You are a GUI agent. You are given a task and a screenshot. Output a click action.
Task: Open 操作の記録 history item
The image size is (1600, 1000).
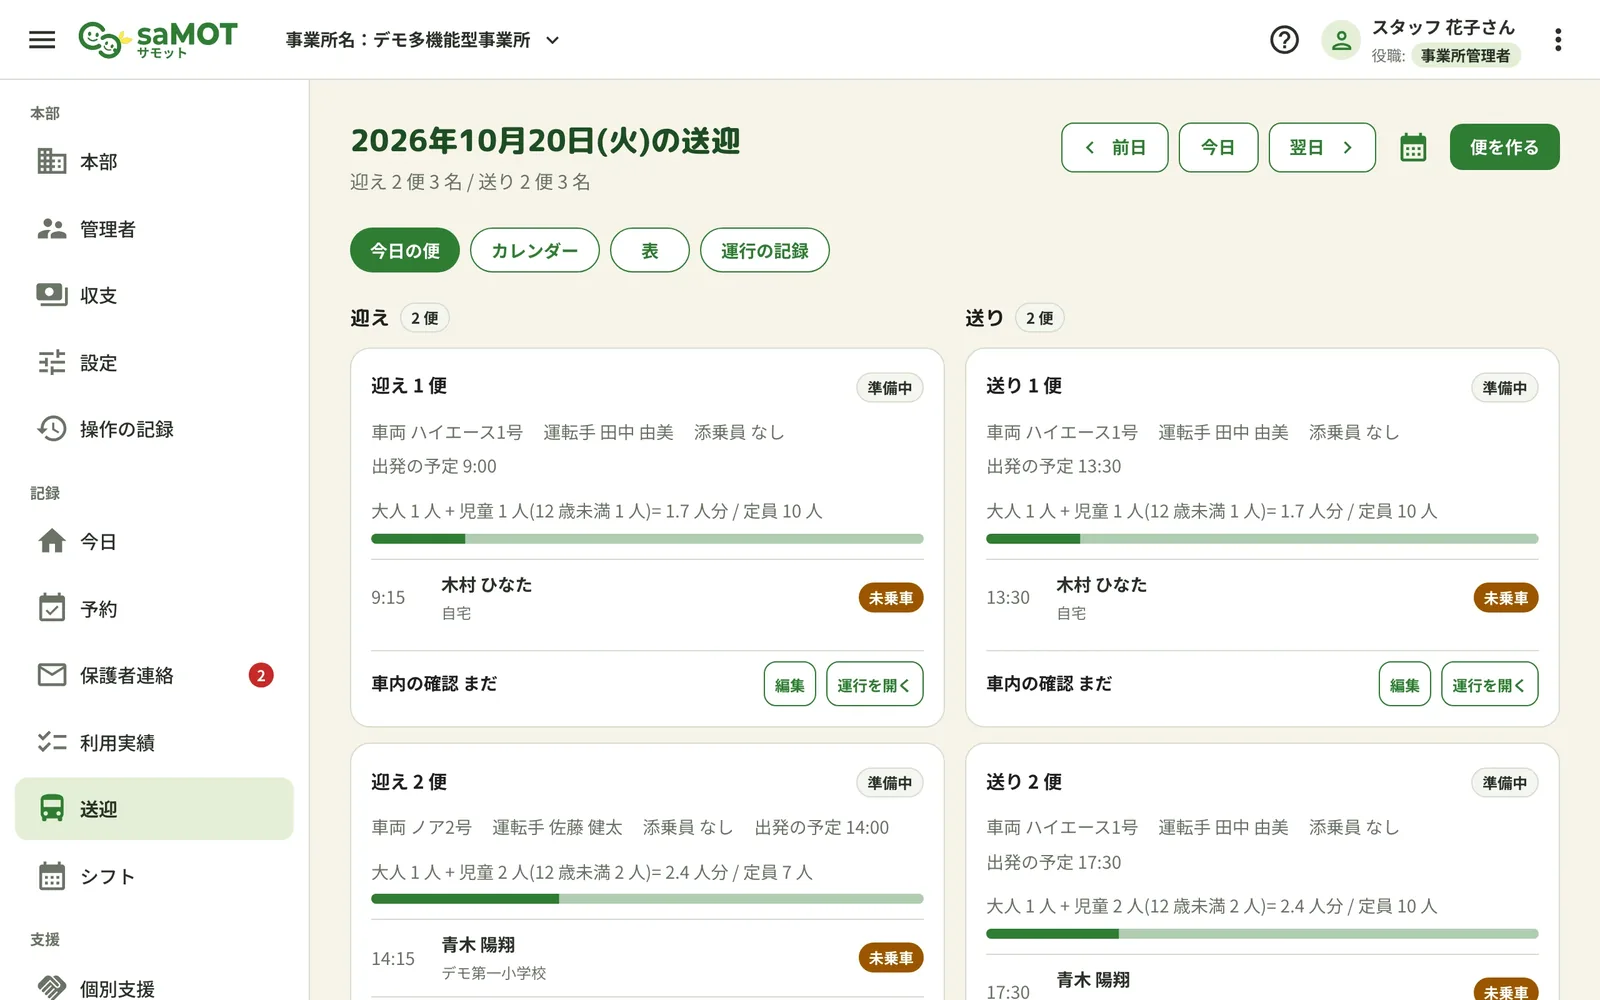154,429
